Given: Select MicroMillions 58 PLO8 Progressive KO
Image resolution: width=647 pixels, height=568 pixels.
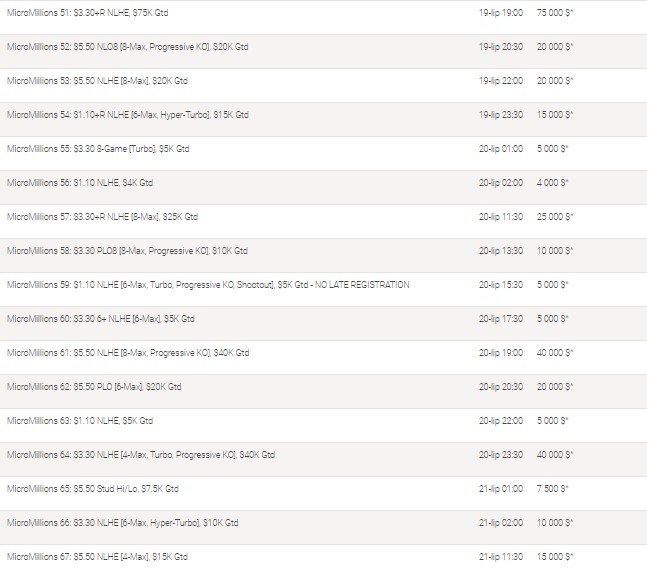Looking at the screenshot, I should (x=127, y=251).
